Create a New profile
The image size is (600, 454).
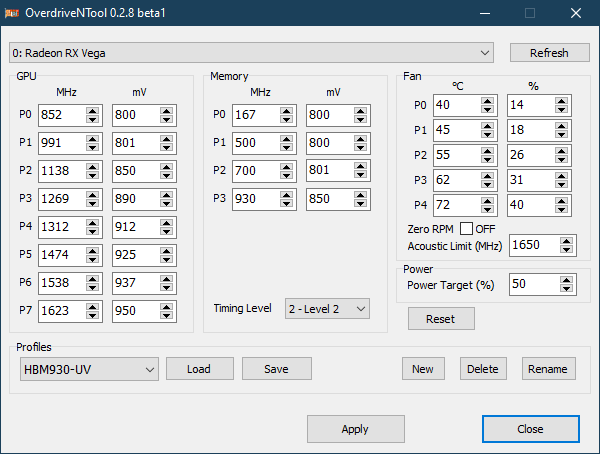pyautogui.click(x=423, y=369)
